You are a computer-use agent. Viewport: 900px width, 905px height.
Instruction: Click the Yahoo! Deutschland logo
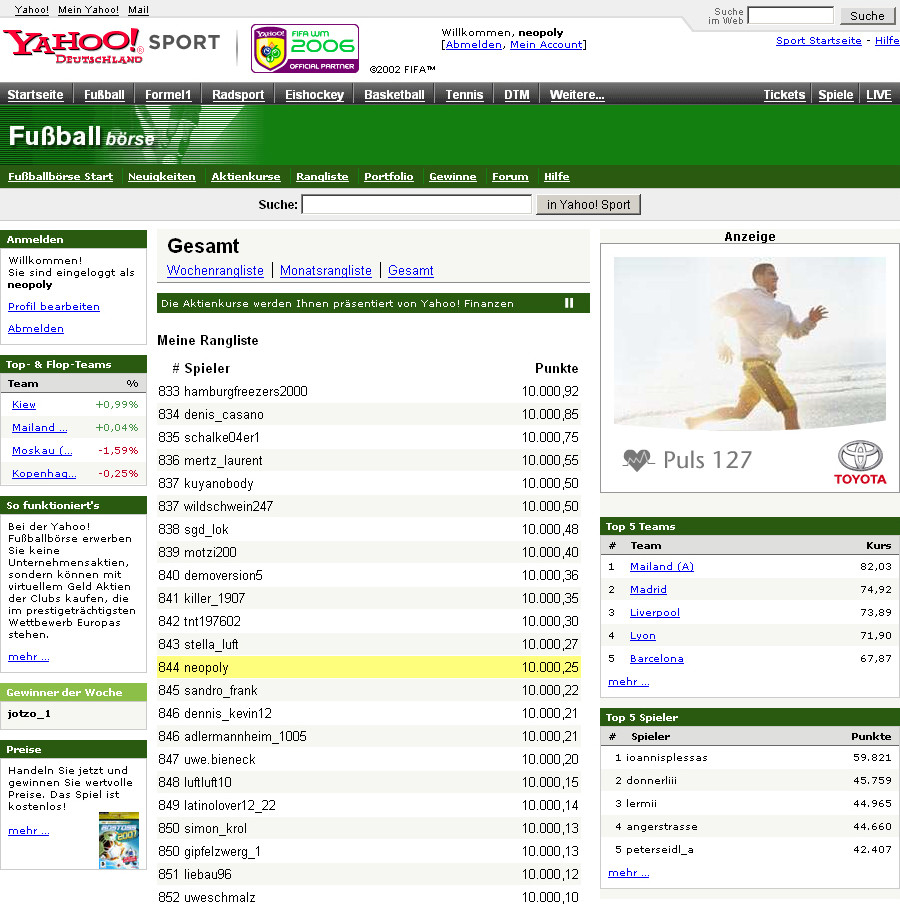73,46
